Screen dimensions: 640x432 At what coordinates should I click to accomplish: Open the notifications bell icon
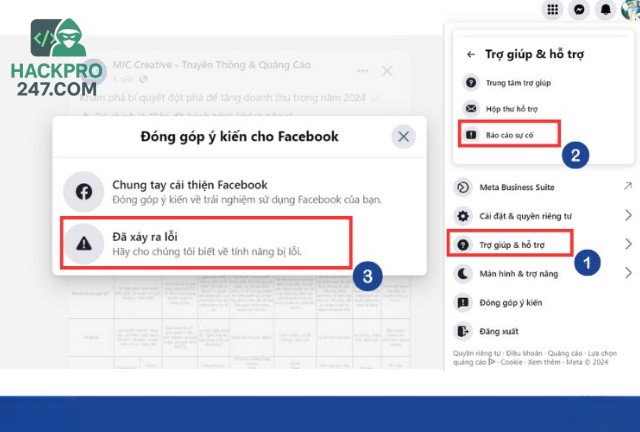point(606,9)
